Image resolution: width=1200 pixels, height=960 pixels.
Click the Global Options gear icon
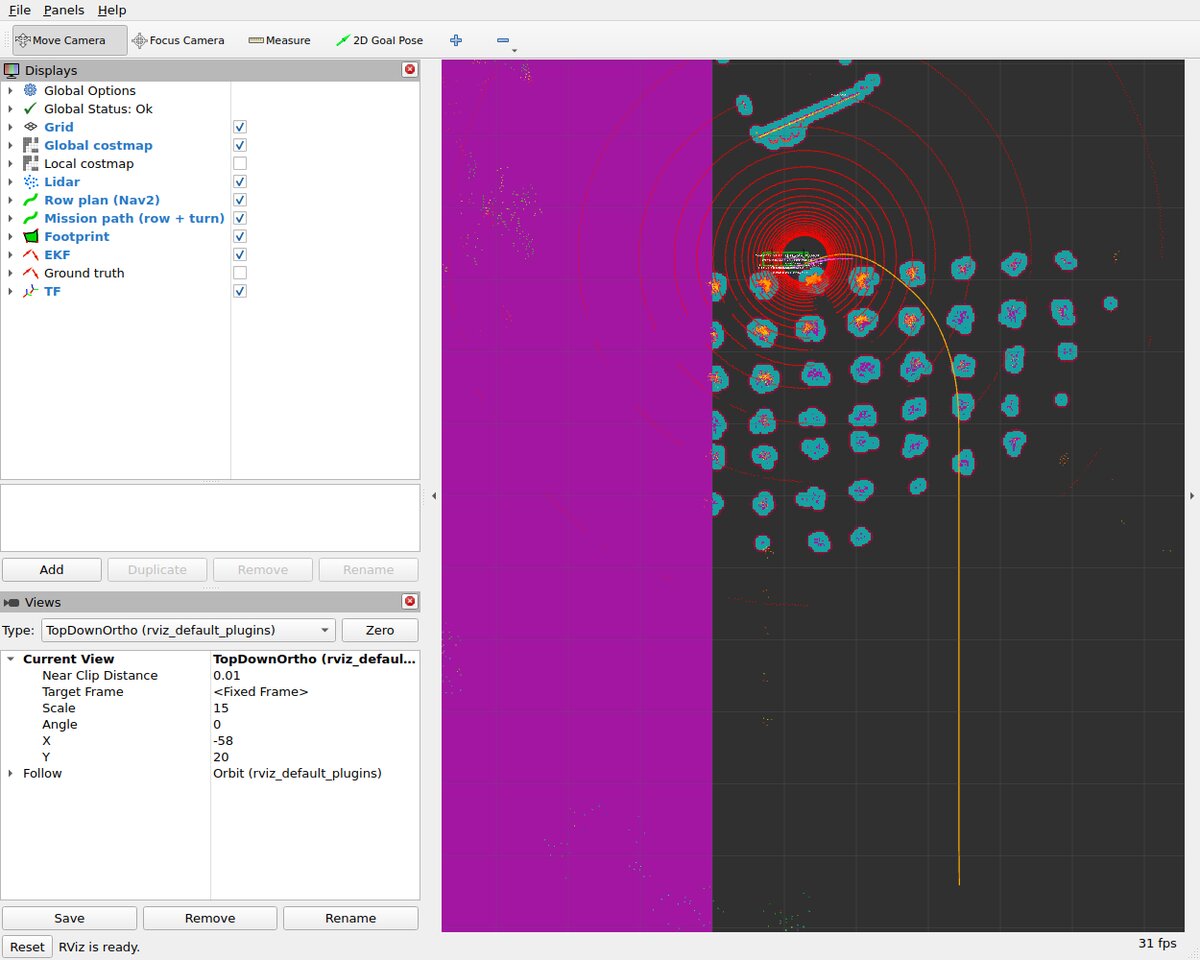[30, 91]
